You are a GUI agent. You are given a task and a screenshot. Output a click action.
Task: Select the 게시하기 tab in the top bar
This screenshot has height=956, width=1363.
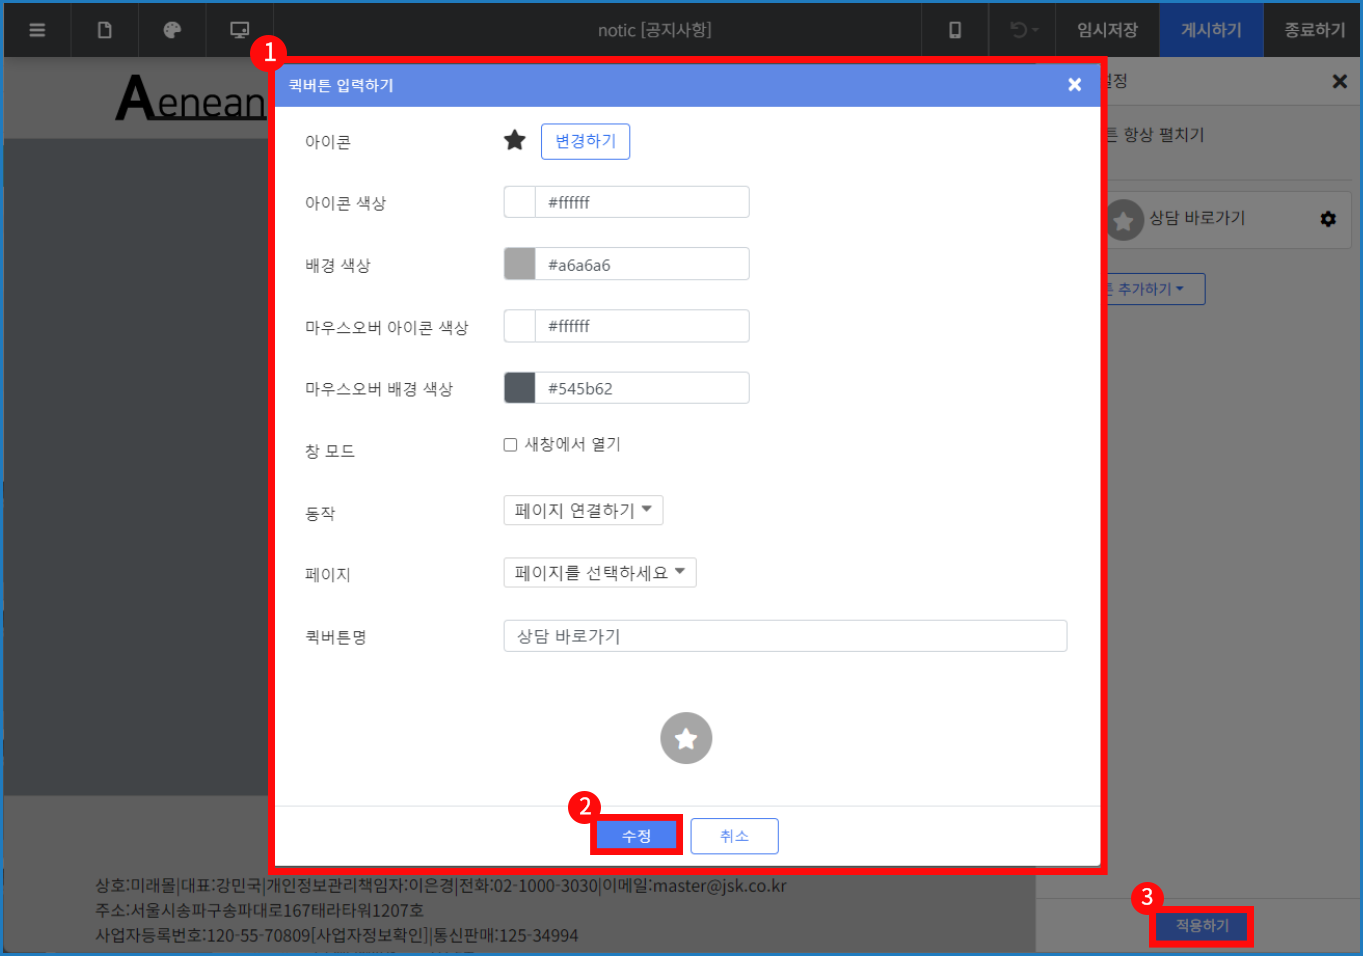click(1211, 29)
